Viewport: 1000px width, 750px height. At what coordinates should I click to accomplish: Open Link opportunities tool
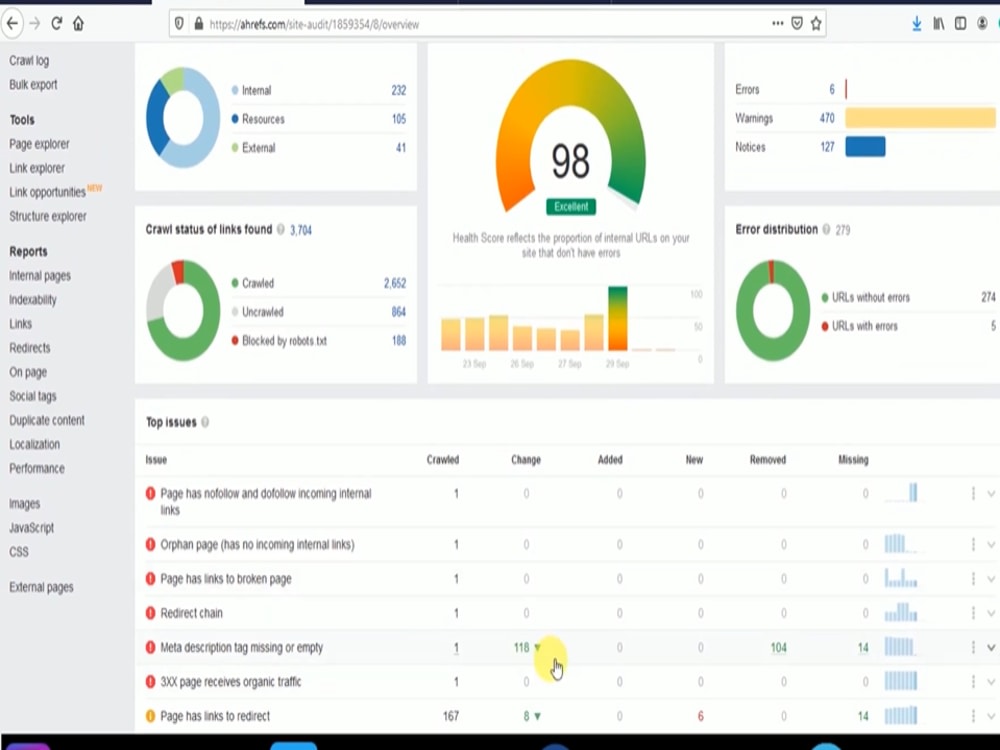pos(47,192)
